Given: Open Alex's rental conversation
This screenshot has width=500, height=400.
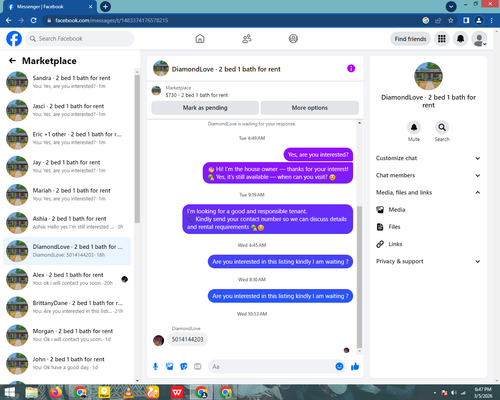Looking at the screenshot, I should [67, 279].
